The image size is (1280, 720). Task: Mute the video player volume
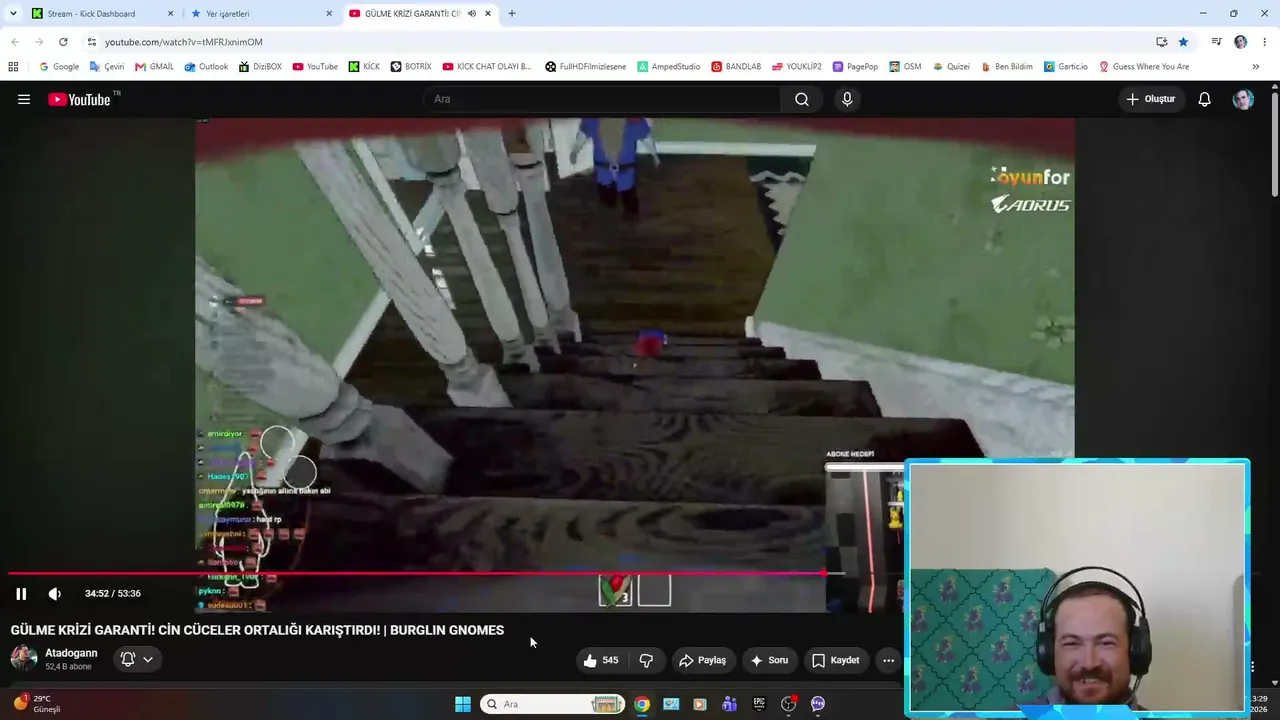(x=55, y=594)
